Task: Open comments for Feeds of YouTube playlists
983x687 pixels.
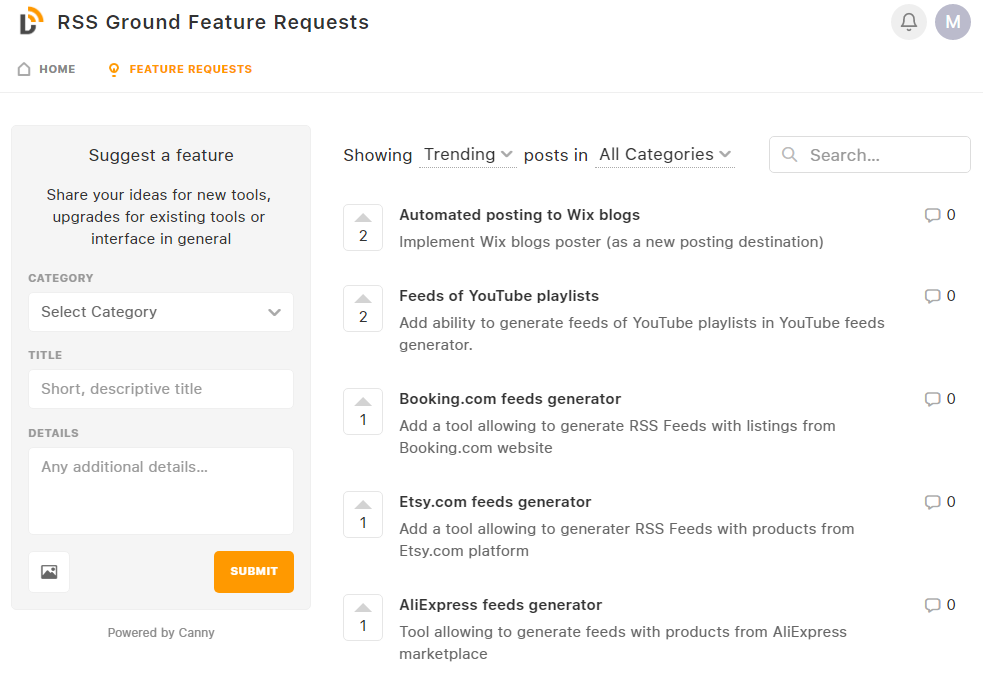Action: [940, 296]
